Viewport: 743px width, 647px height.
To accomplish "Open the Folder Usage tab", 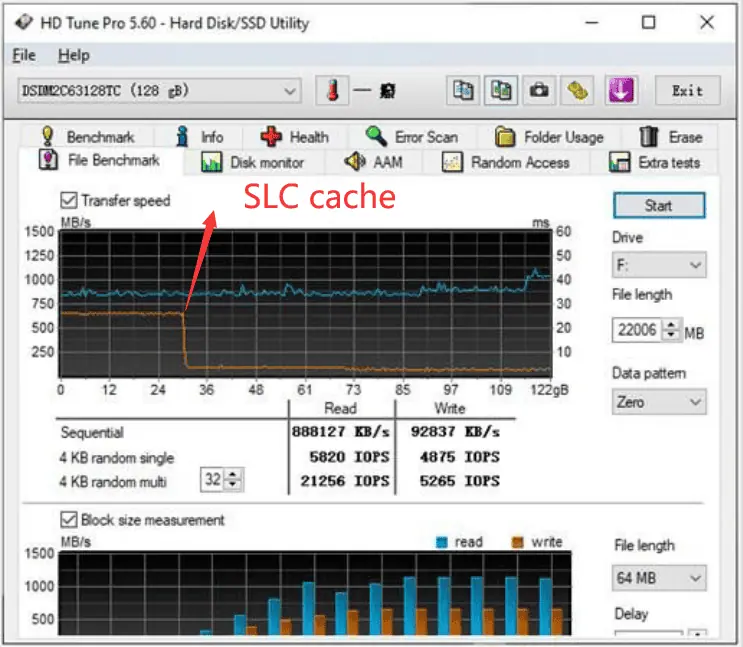I will [x=550, y=137].
